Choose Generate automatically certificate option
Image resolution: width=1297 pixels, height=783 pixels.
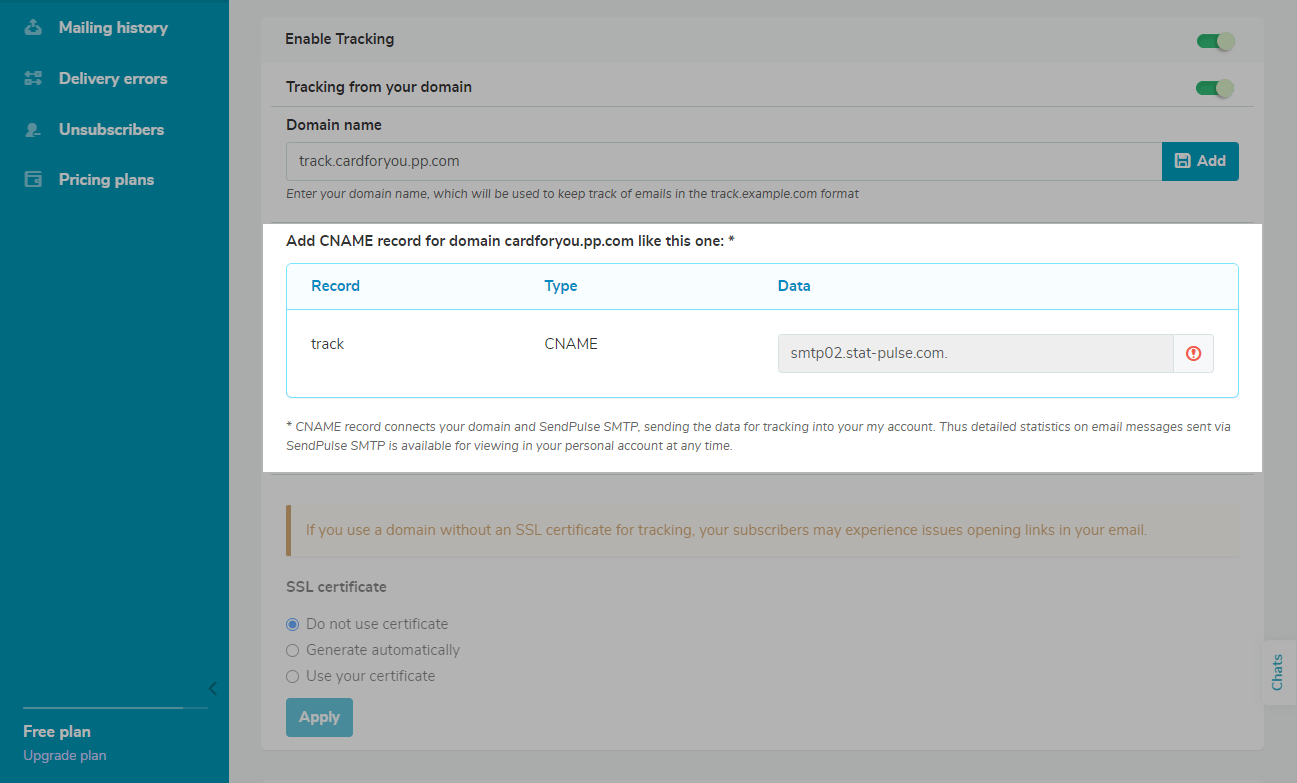coord(293,650)
